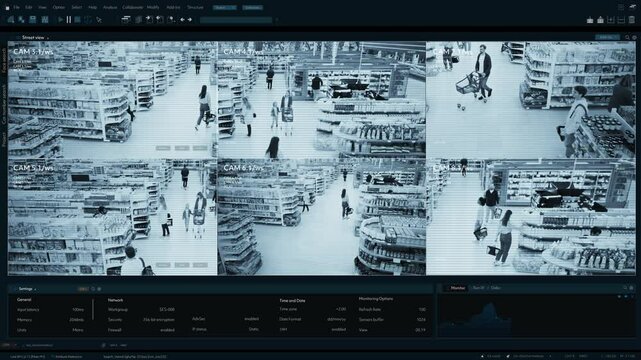Click the toolbar search input field
Image resolution: width=641 pixels, height=360 pixels.
click(x=236, y=20)
